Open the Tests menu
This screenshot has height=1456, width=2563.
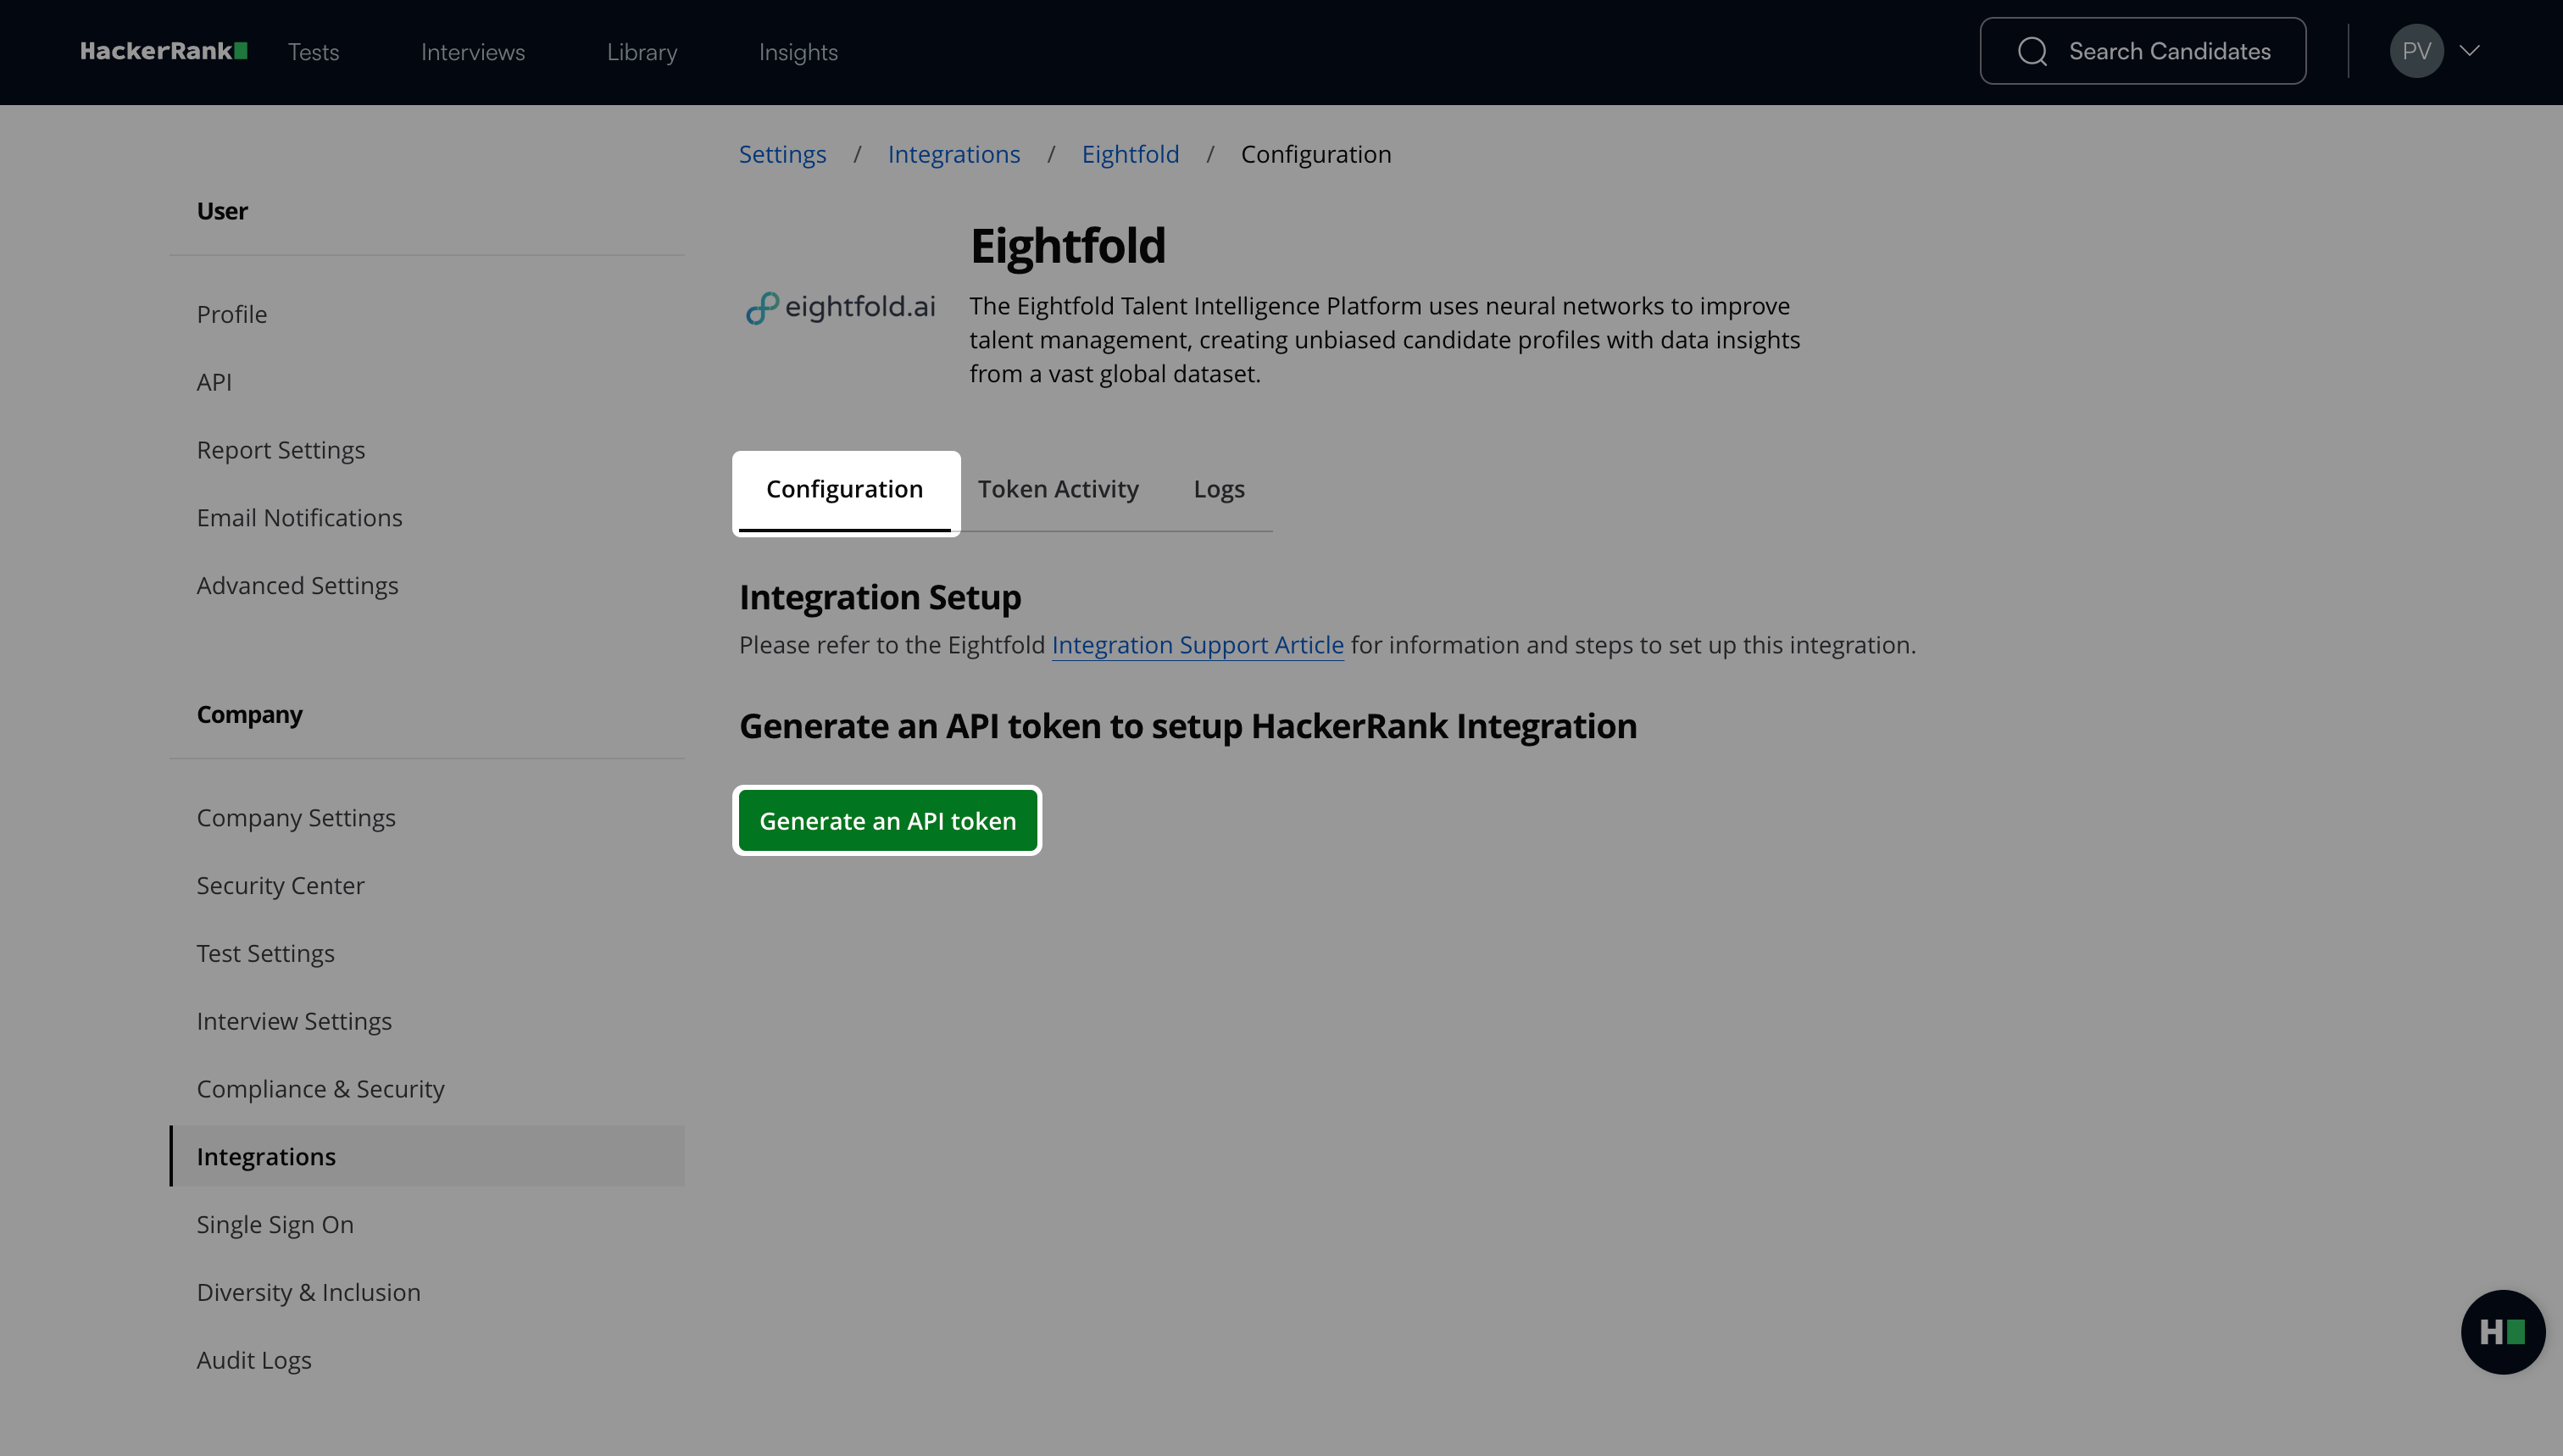pos(313,52)
